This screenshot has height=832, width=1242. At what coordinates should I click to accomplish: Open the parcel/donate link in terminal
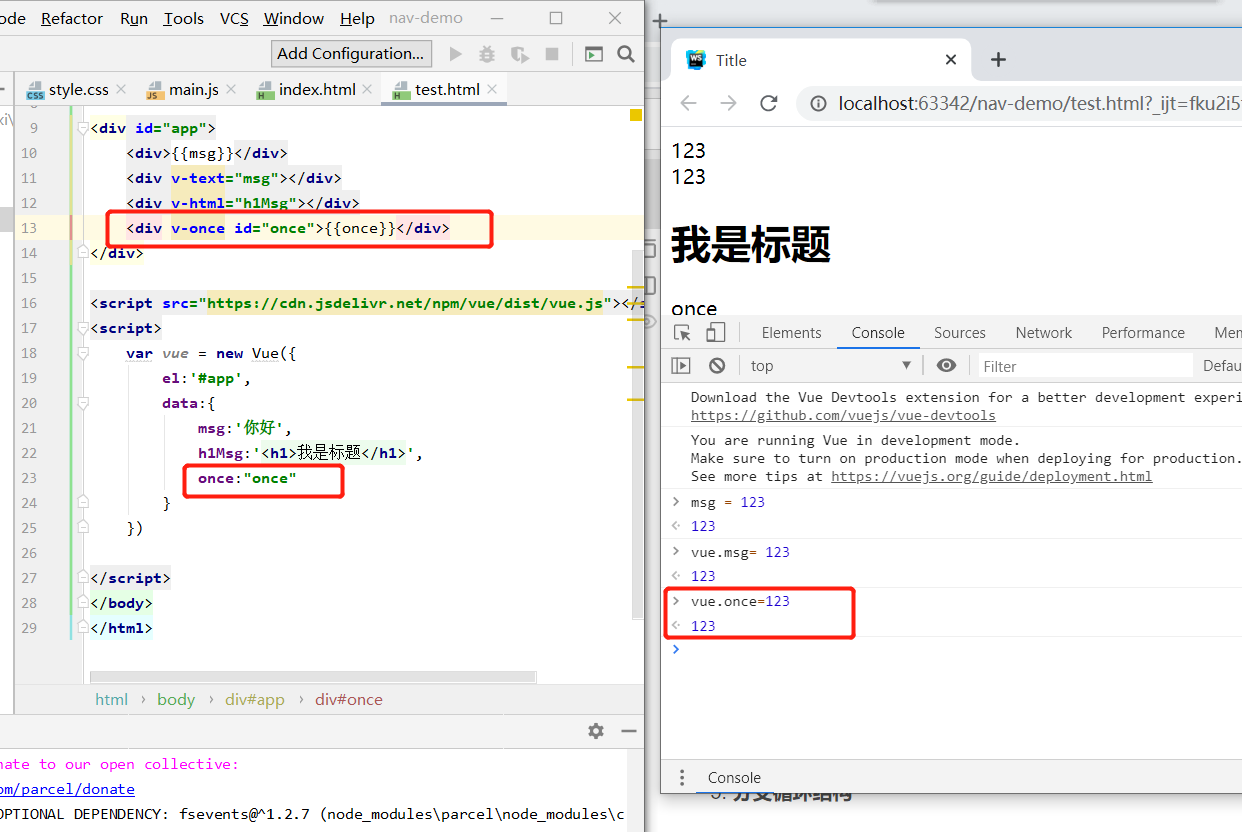68,789
